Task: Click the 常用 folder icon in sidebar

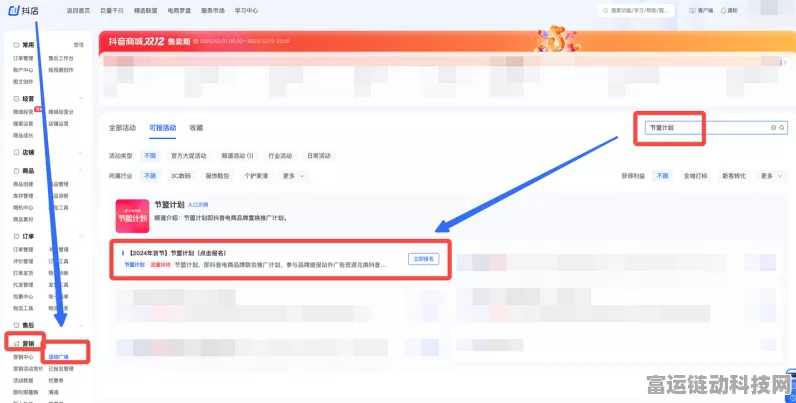Action: [16, 45]
